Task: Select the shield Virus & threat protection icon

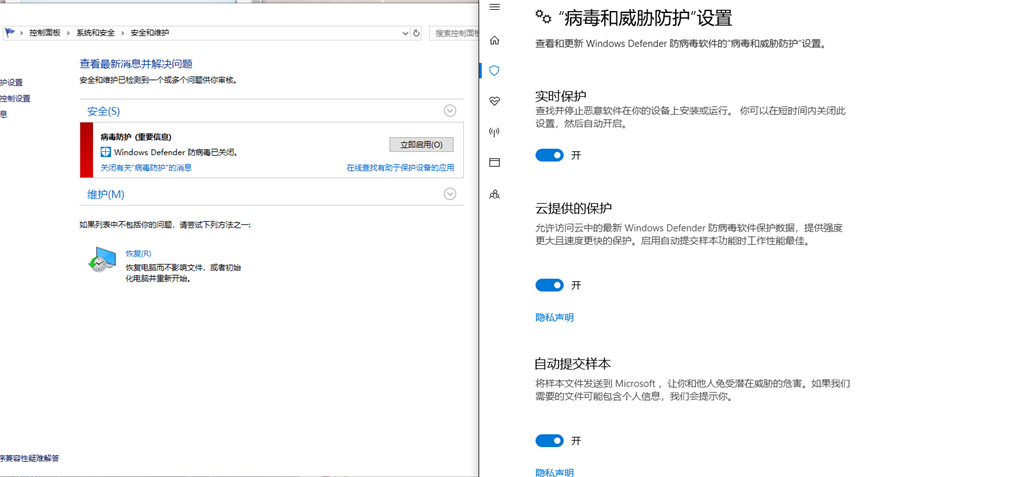Action: click(494, 70)
